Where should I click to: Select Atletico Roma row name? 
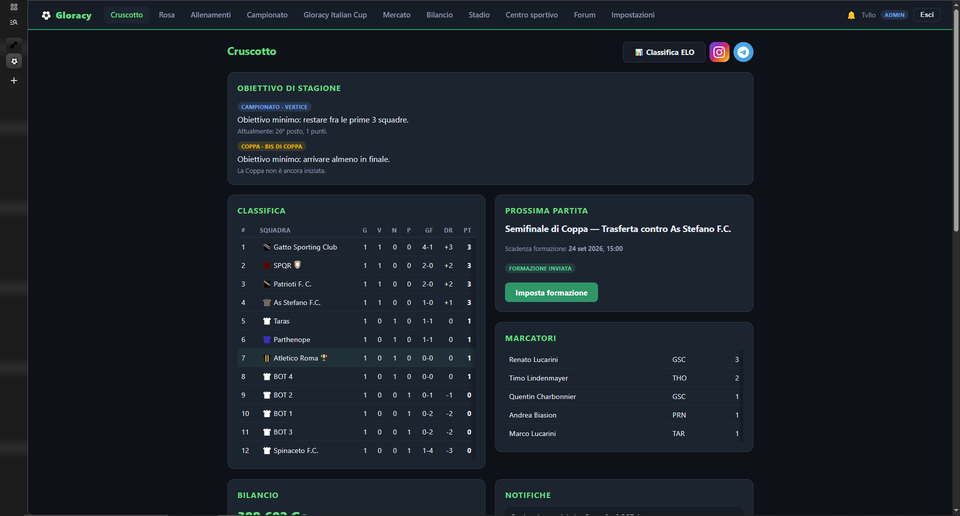pyautogui.click(x=296, y=358)
